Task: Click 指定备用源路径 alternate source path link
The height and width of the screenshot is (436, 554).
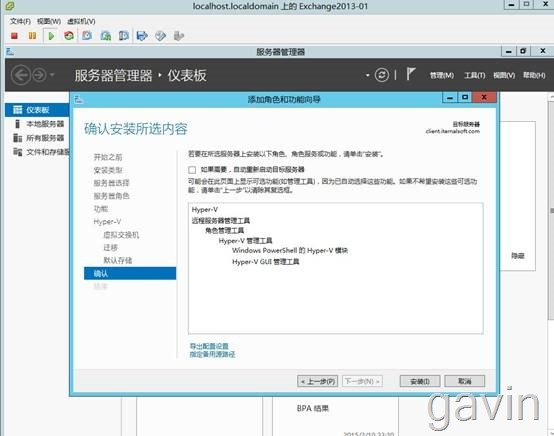Action: [x=212, y=354]
